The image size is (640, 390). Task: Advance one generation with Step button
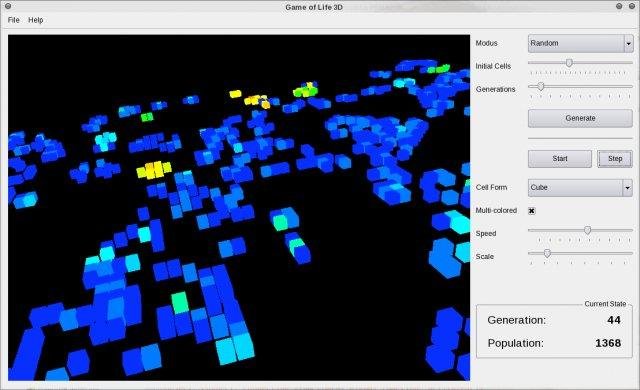(615, 159)
